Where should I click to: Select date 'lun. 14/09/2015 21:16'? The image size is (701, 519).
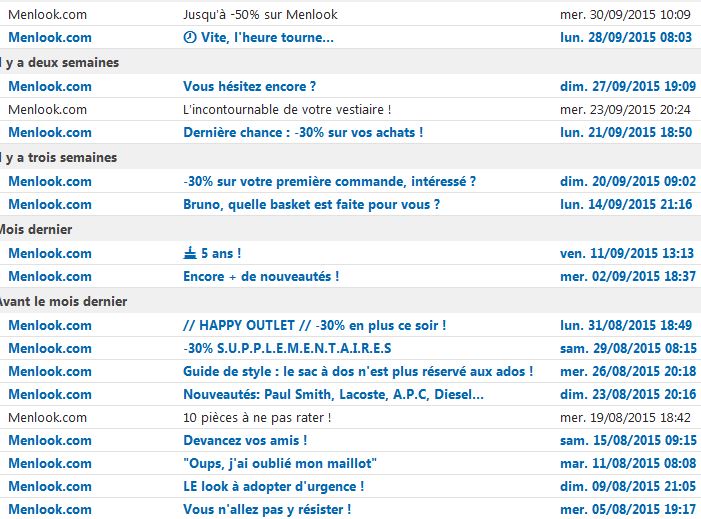[626, 204]
